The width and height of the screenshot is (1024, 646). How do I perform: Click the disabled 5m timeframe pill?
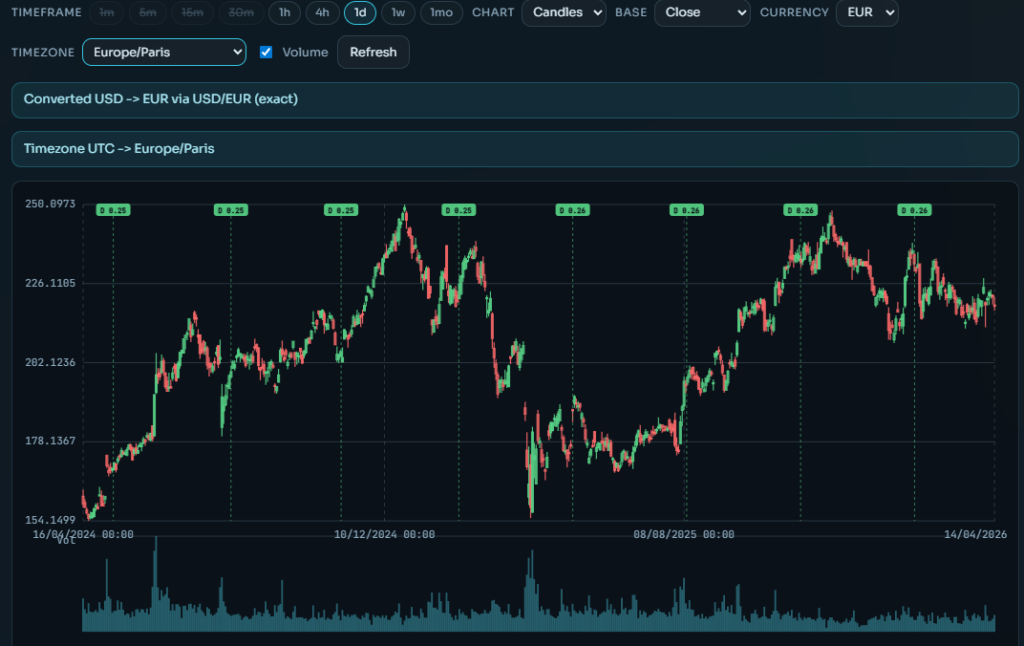(147, 13)
